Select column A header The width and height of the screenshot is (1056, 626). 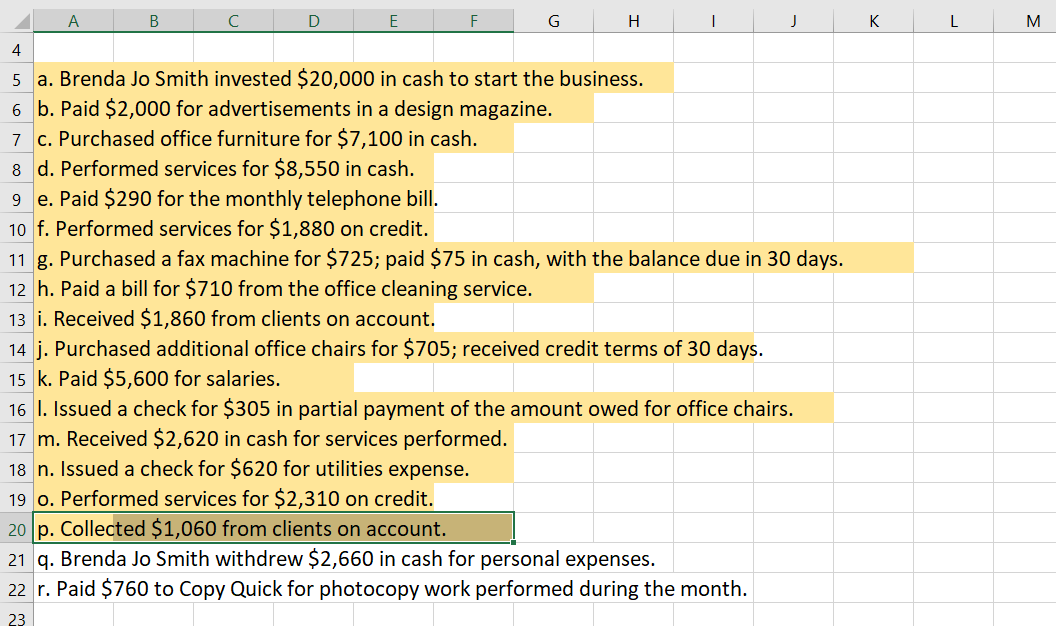(73, 18)
